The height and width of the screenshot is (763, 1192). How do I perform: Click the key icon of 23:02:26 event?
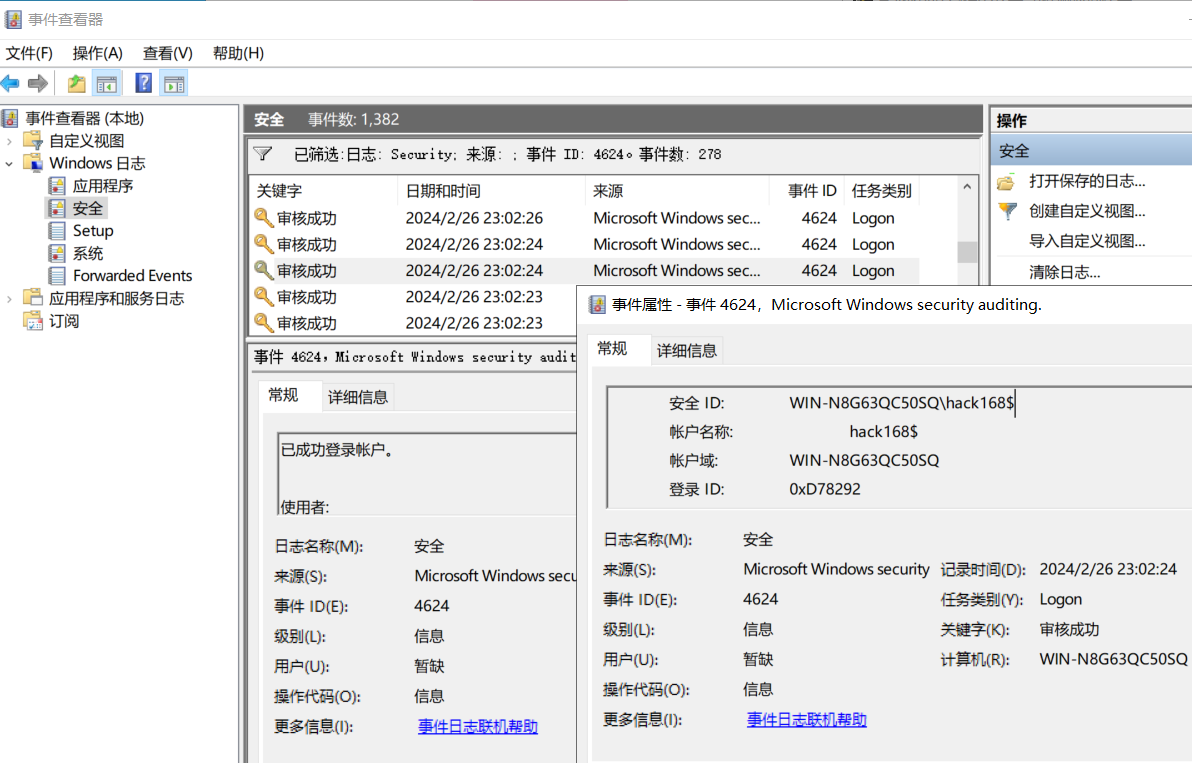(264, 218)
